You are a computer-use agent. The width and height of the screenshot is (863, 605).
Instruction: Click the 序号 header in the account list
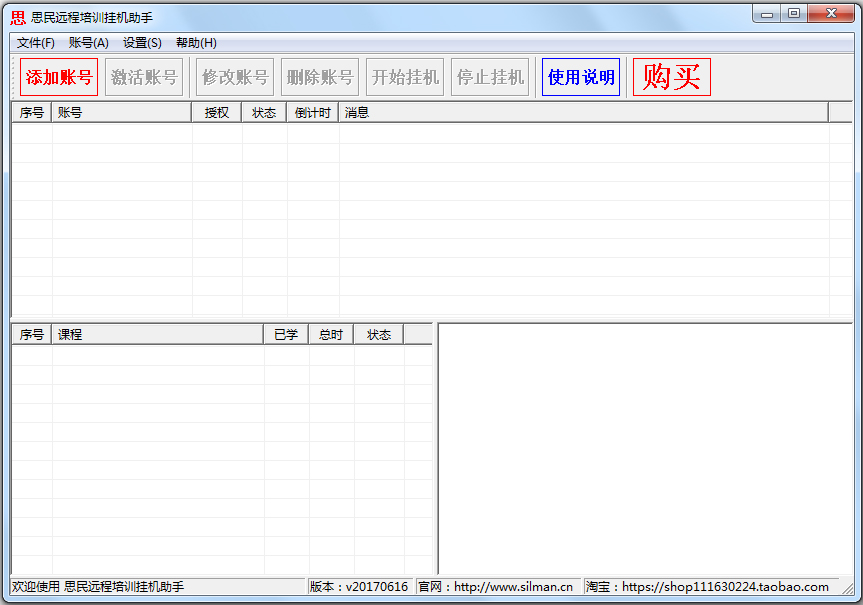[31, 112]
